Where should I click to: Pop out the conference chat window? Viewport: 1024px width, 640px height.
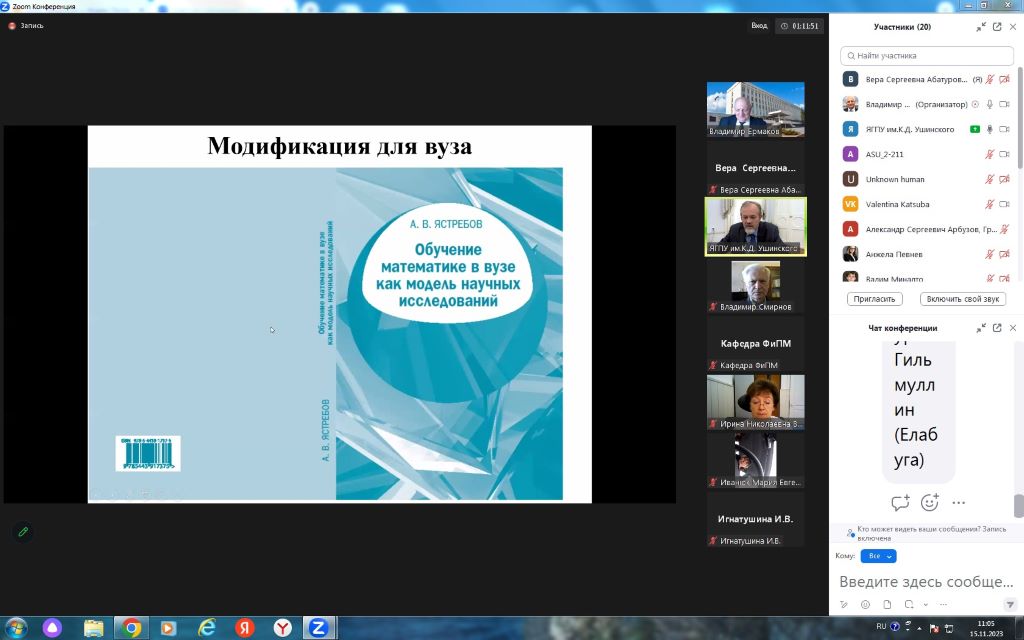point(997,328)
